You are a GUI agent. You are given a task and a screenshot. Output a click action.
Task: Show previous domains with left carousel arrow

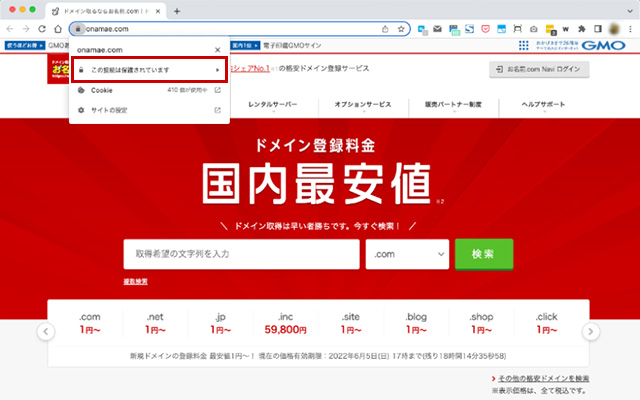coord(46,331)
